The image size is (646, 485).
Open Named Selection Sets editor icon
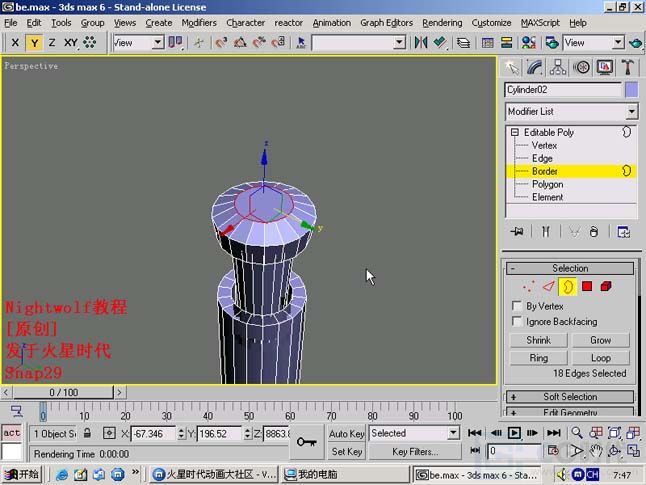tap(301, 42)
